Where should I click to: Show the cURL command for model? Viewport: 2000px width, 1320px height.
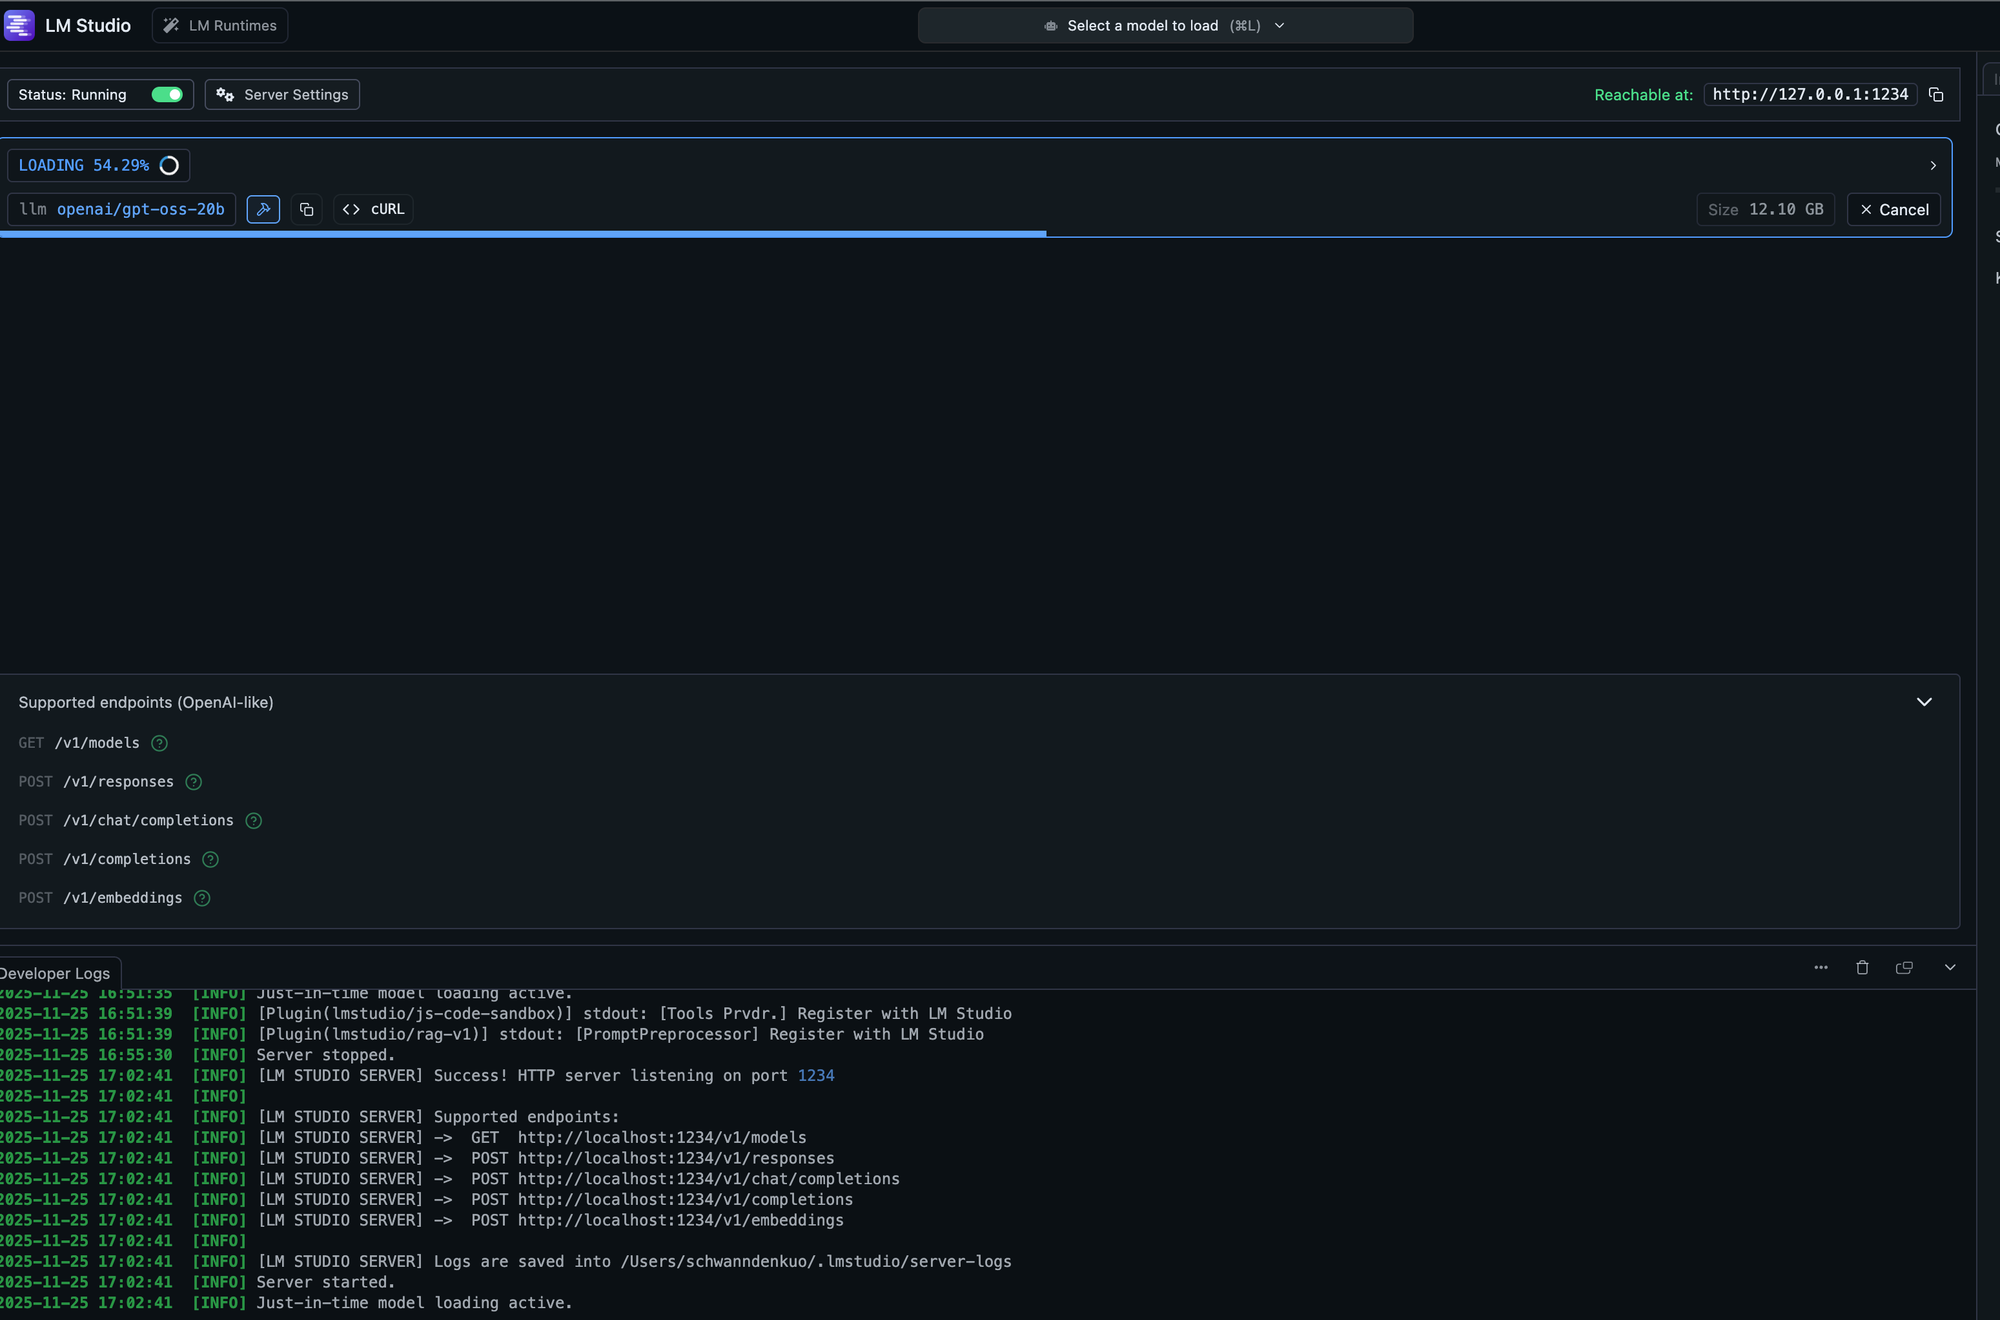coord(374,209)
